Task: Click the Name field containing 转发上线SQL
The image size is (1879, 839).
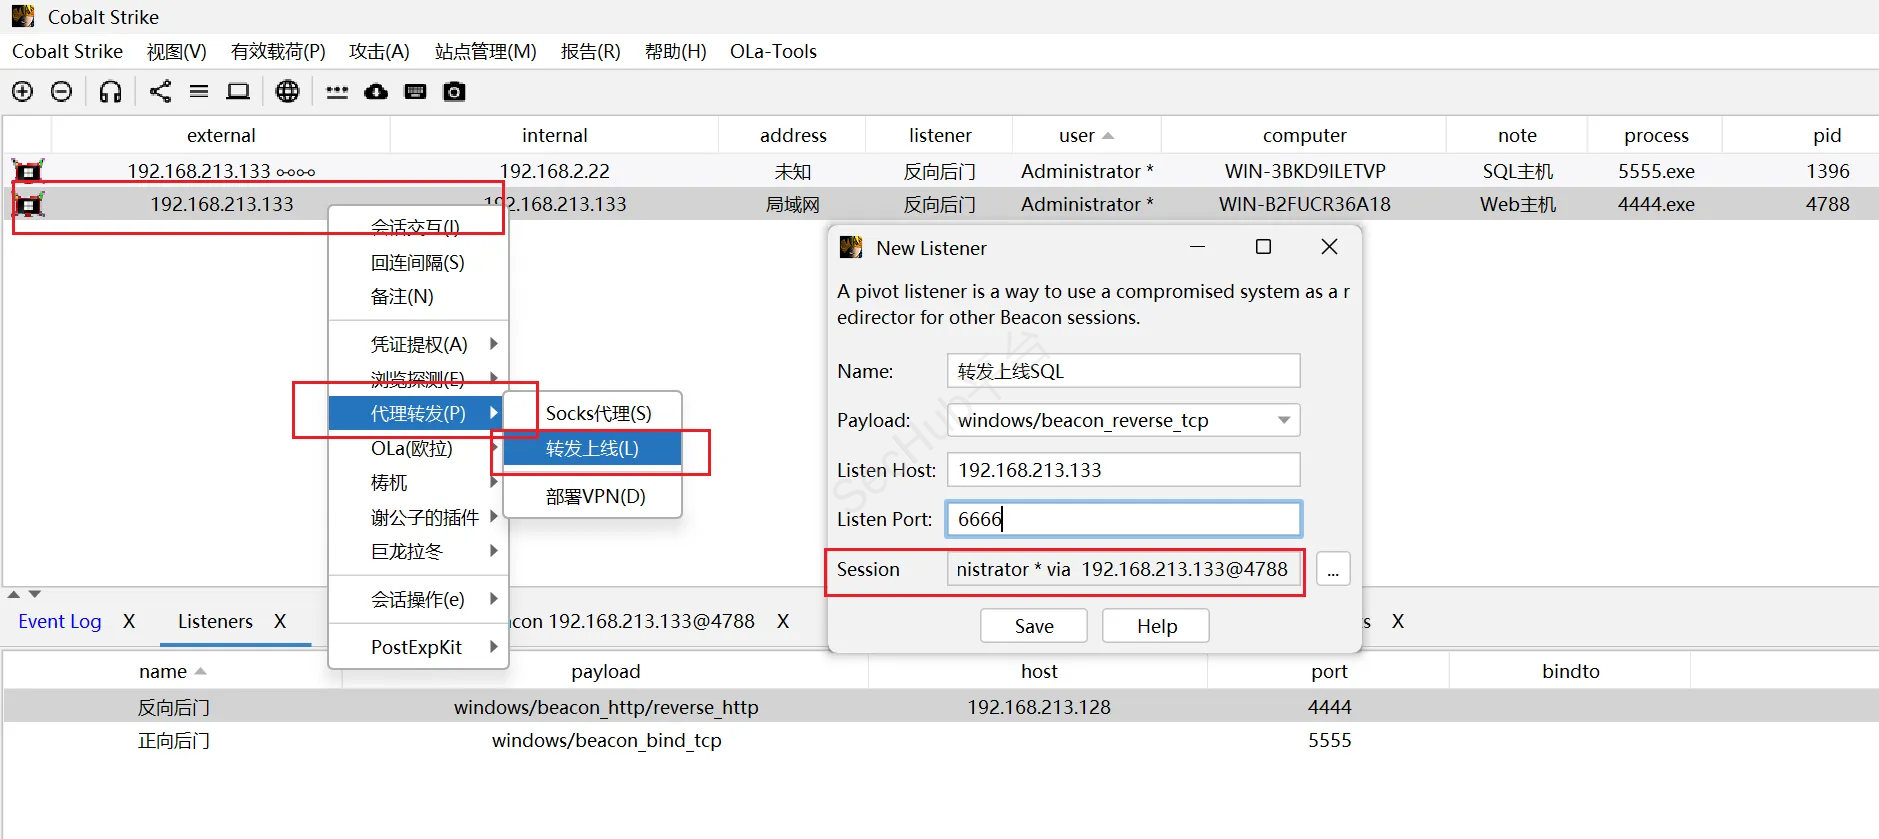Action: 1123,371
